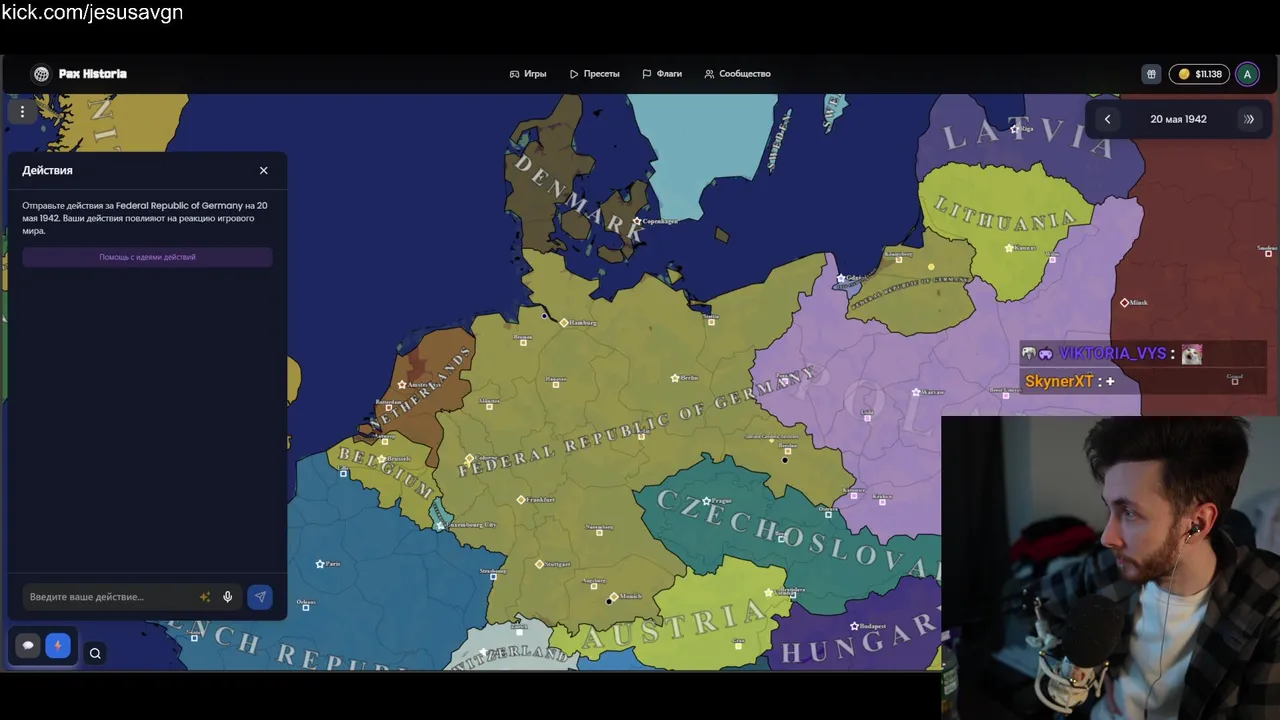This screenshot has width=1280, height=720.
Task: Switch to chat bubble mode
Action: coord(28,646)
